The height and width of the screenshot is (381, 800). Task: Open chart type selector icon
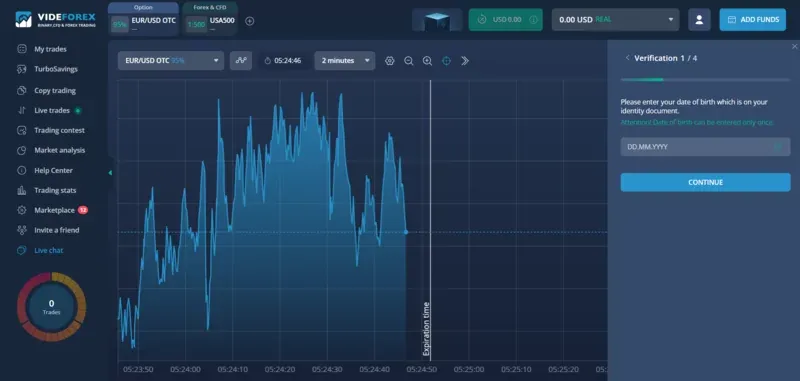[241, 61]
